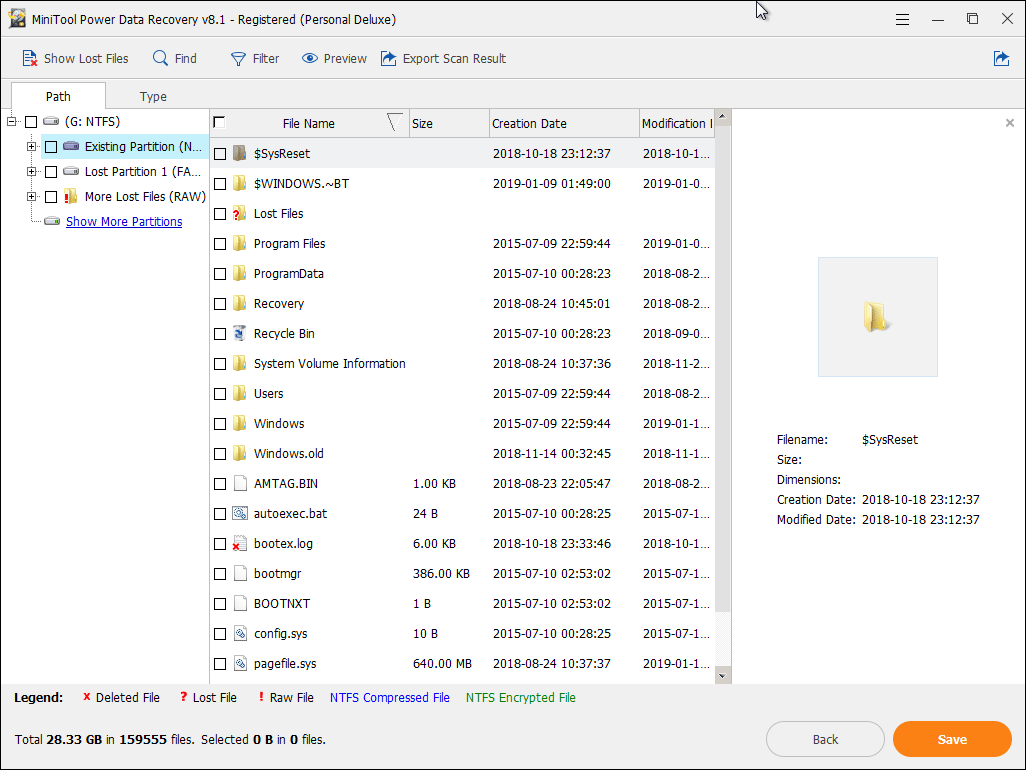This screenshot has width=1026, height=770.
Task: Sort by the Modification column header
Action: point(677,123)
